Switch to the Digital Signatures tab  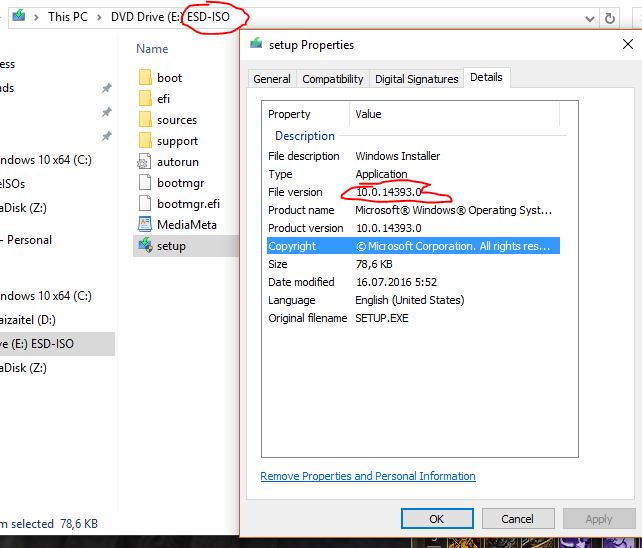416,79
